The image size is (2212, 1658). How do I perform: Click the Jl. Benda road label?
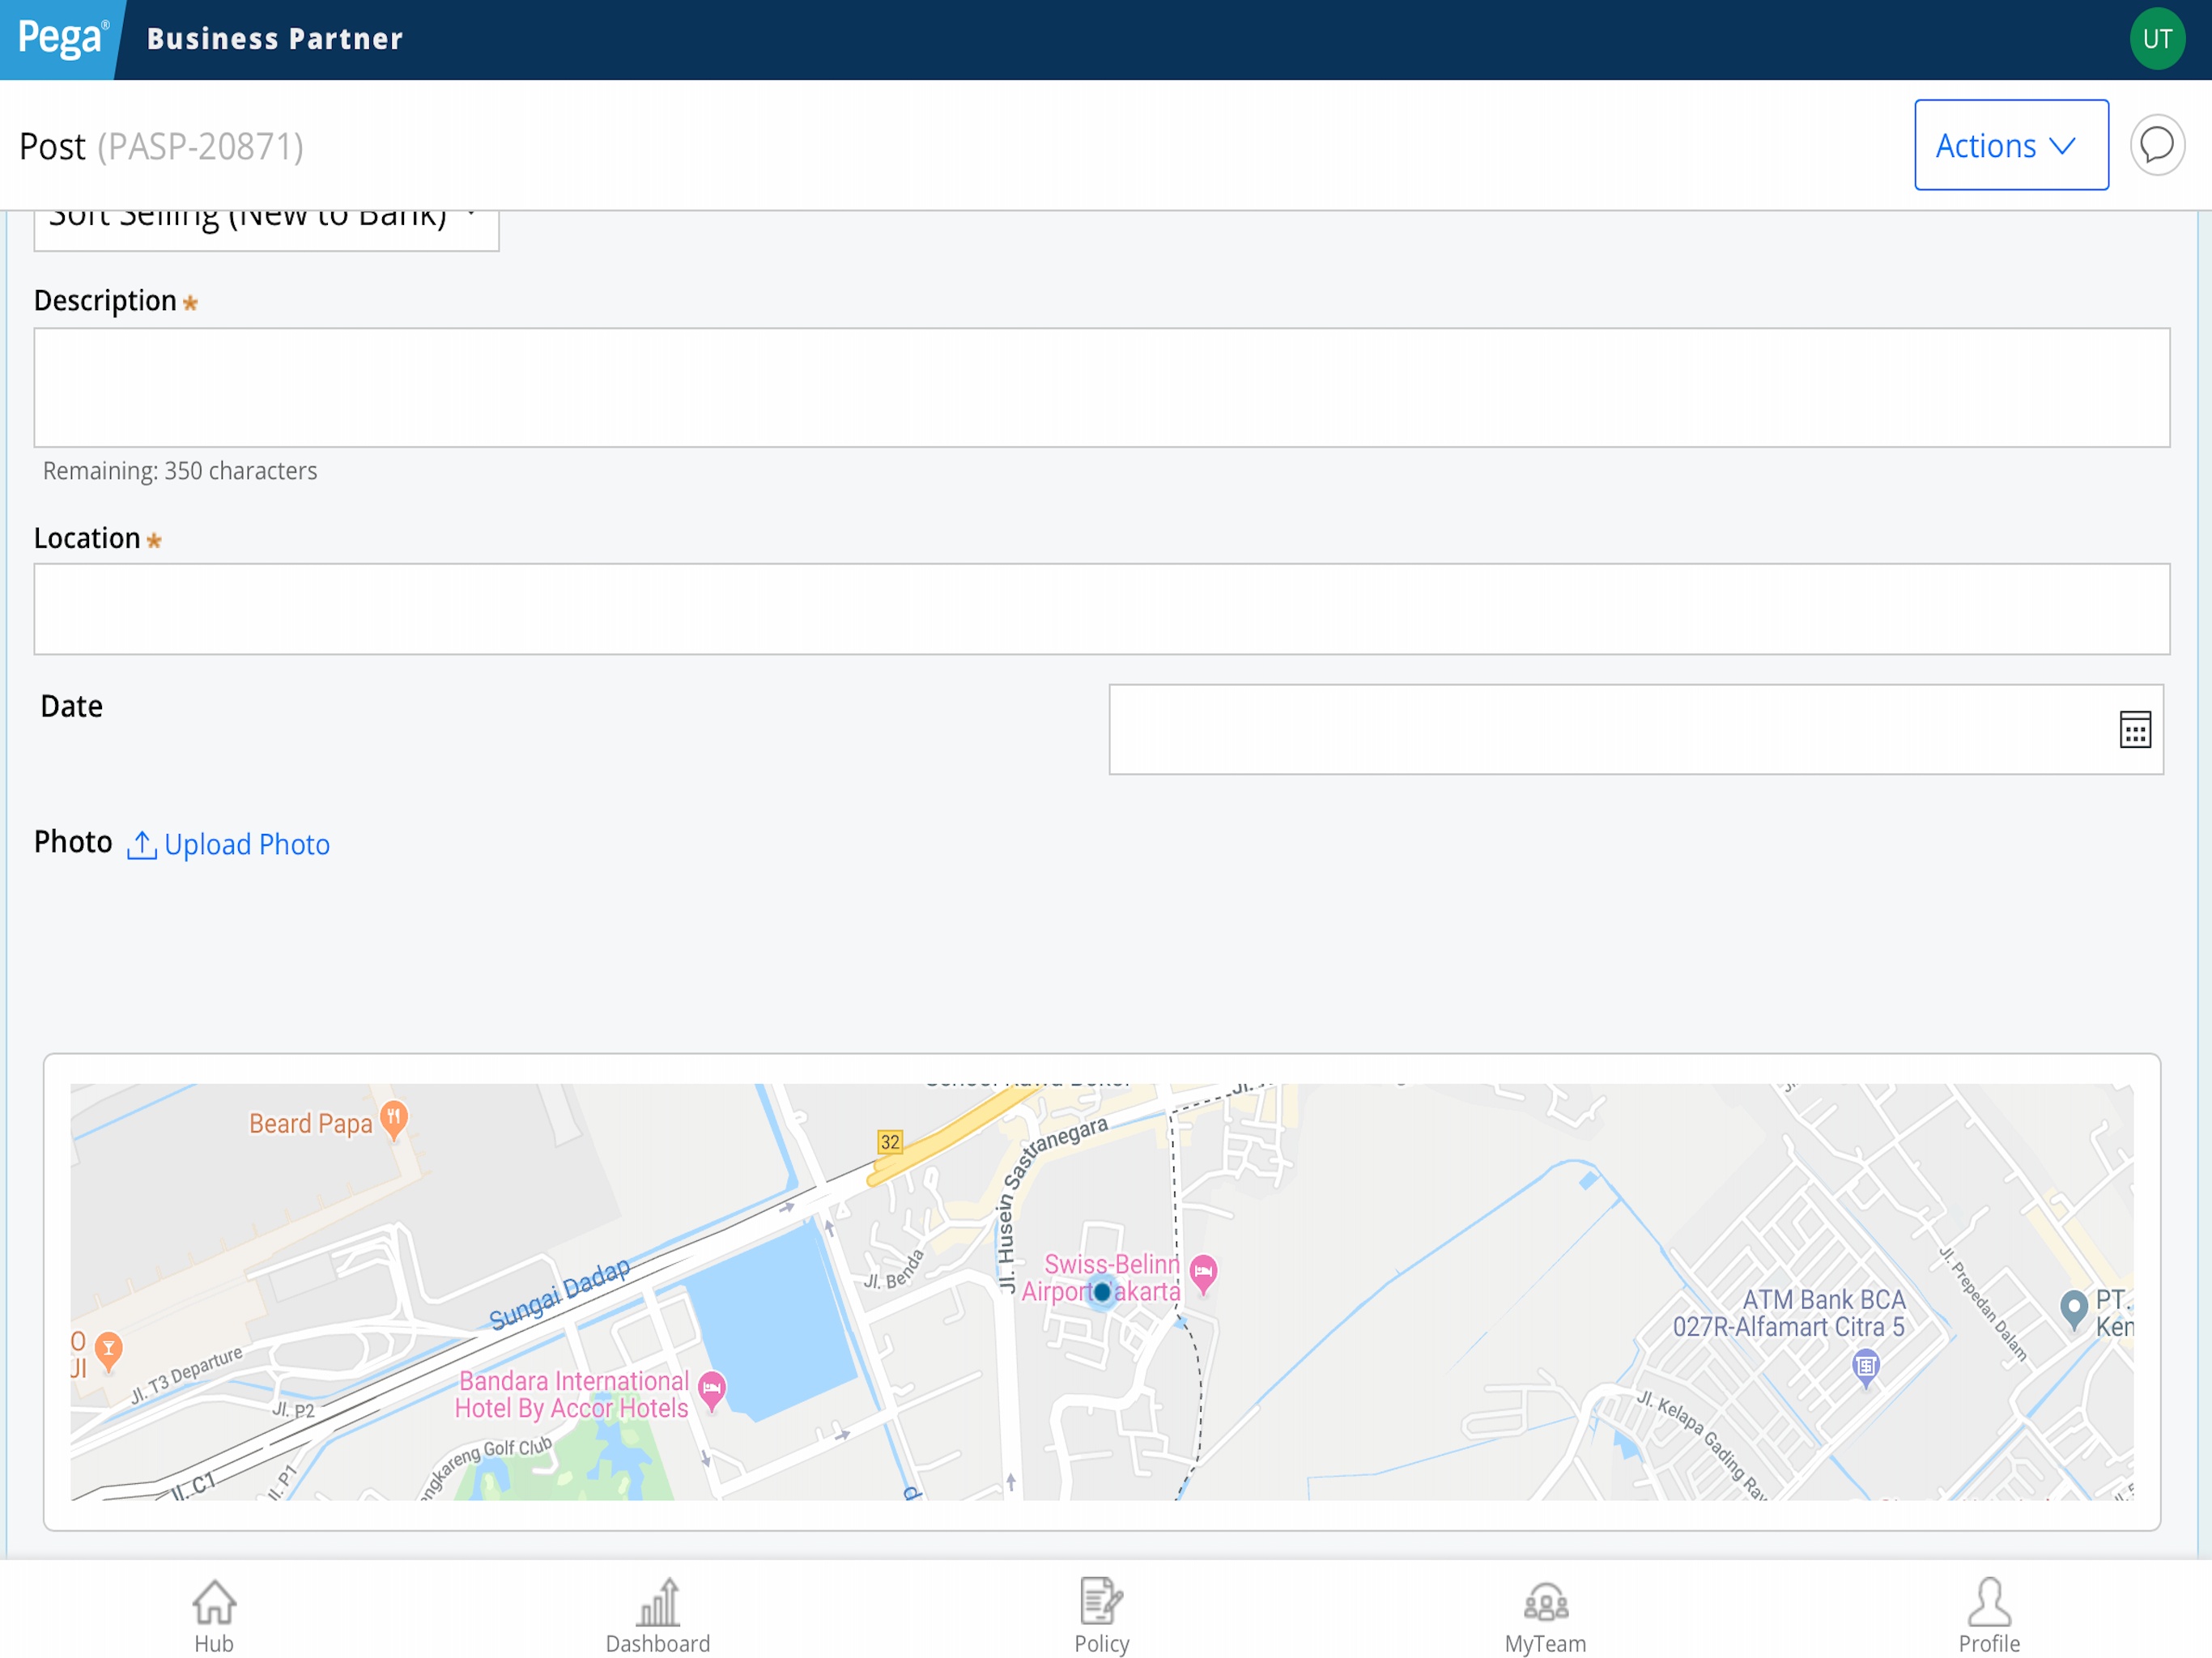point(895,1270)
